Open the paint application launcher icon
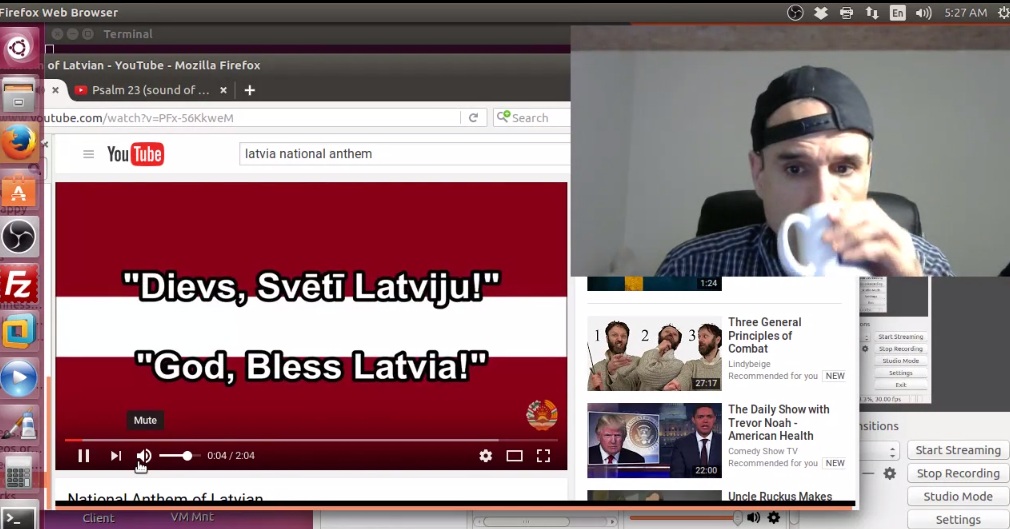Screen dimensions: 1010x529 [x=18, y=427]
